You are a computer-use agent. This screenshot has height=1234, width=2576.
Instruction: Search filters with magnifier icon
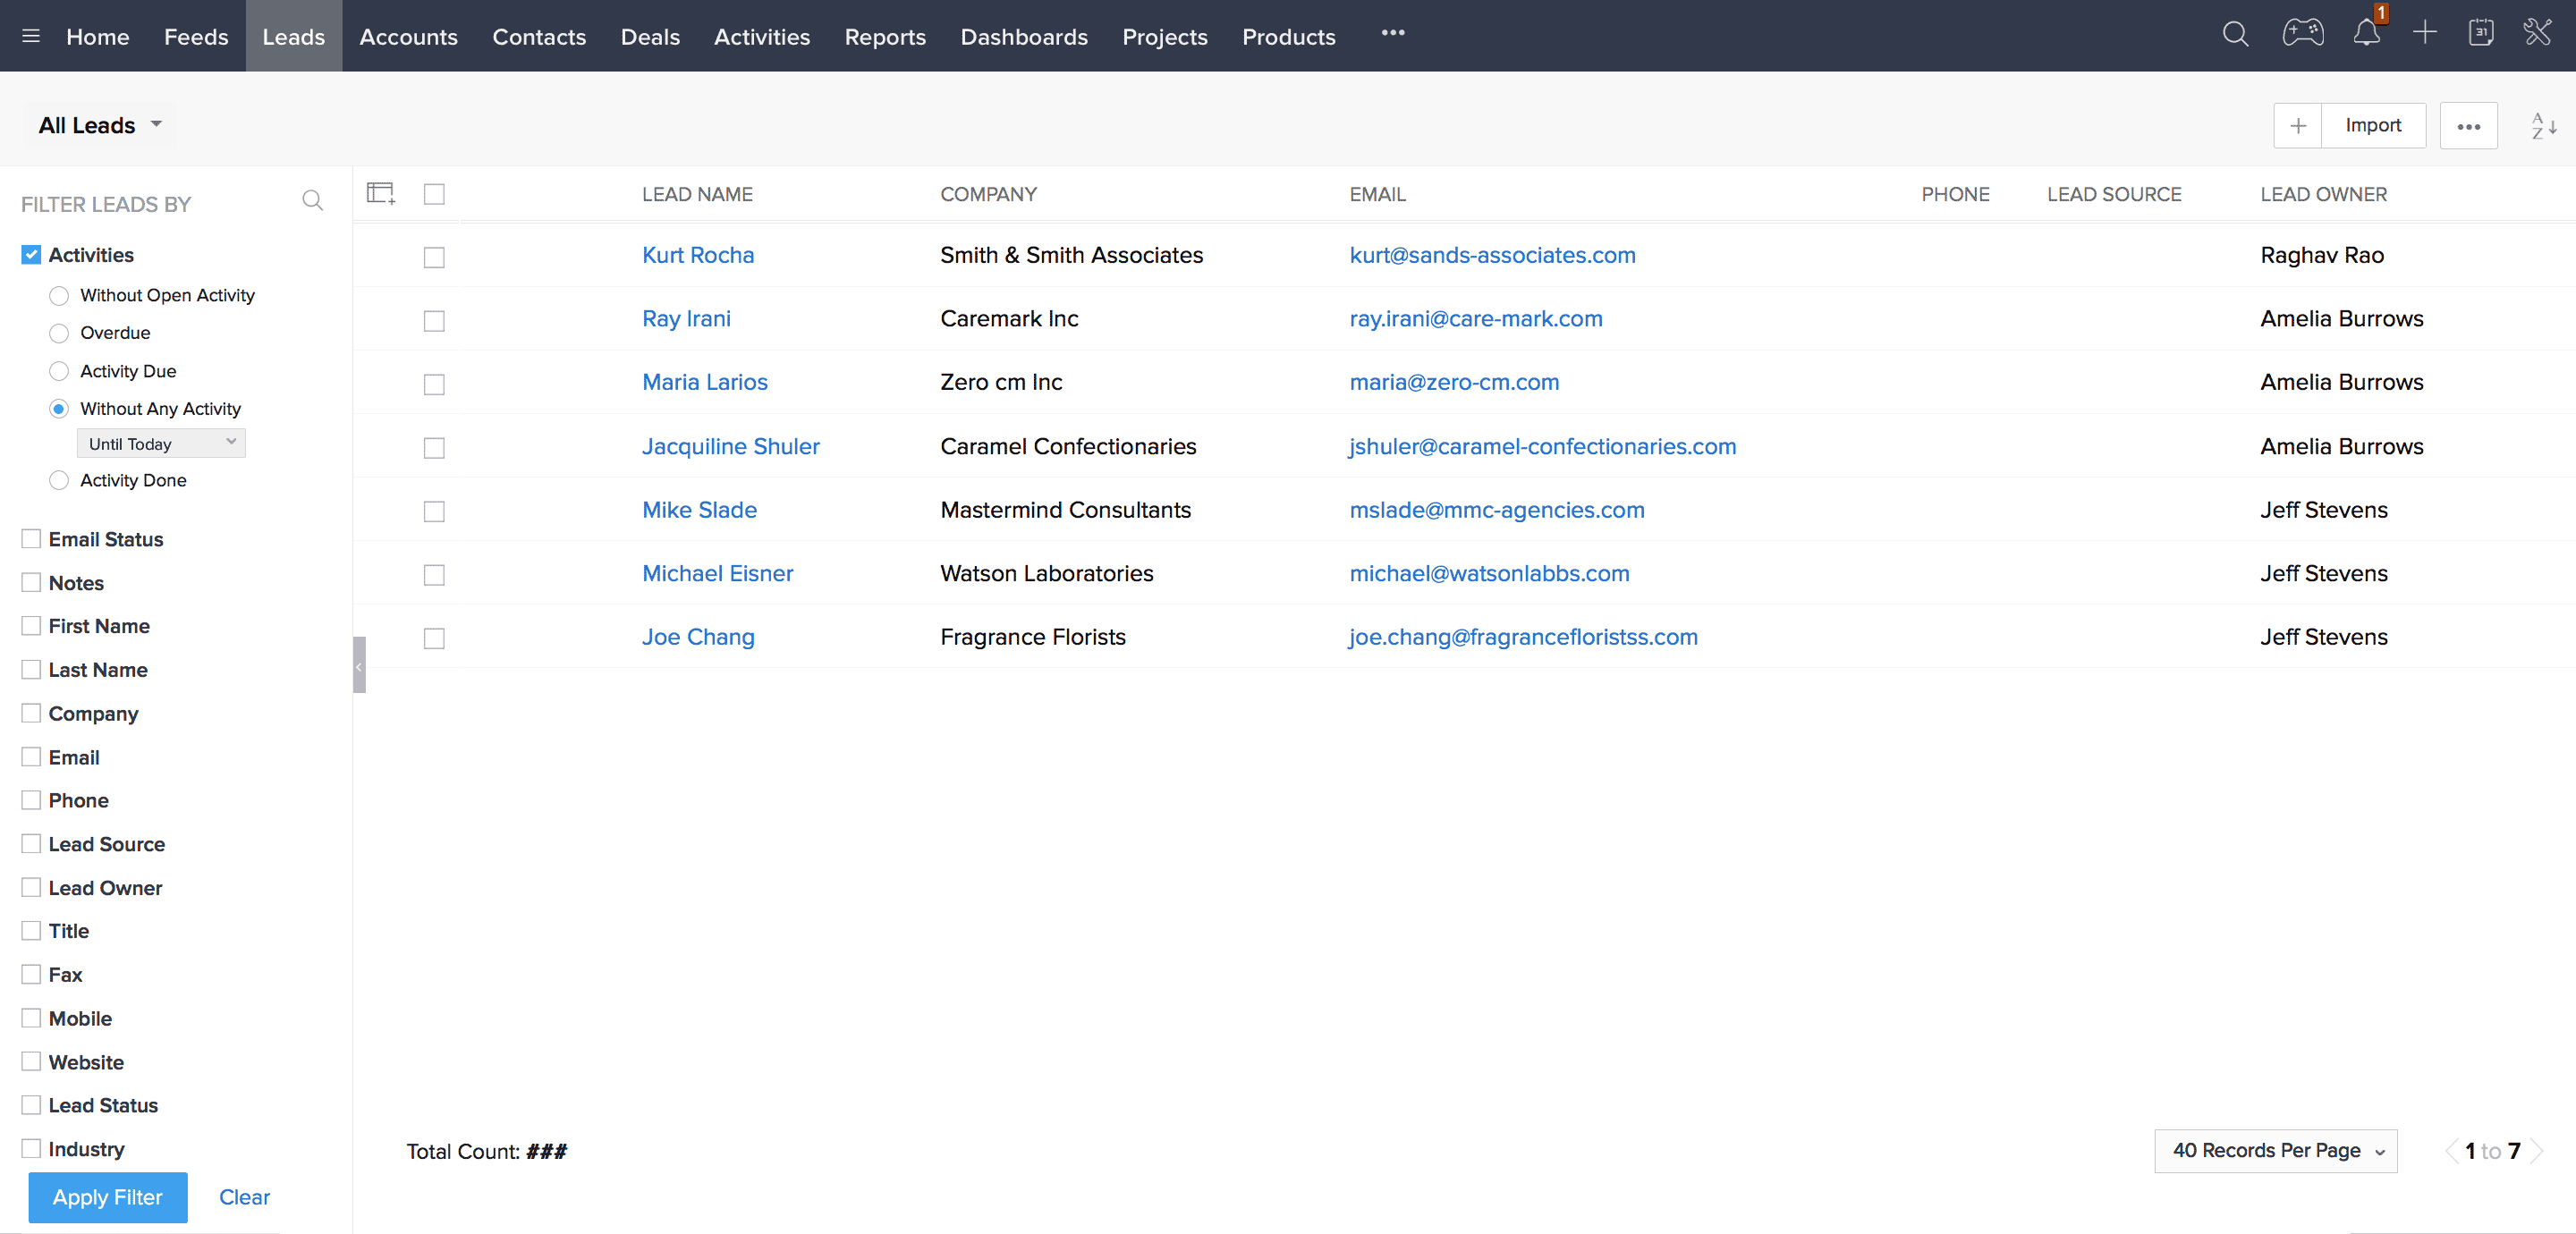tap(313, 201)
